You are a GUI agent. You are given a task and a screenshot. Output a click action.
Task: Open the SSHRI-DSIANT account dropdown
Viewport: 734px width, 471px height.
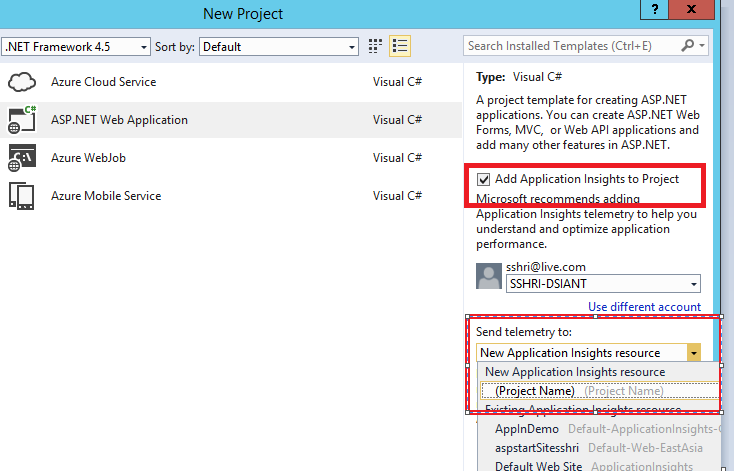(603, 284)
